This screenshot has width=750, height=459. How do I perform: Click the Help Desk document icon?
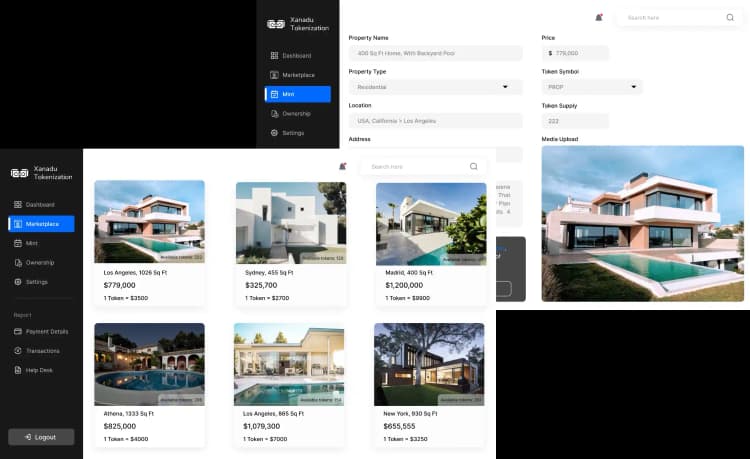(18, 370)
